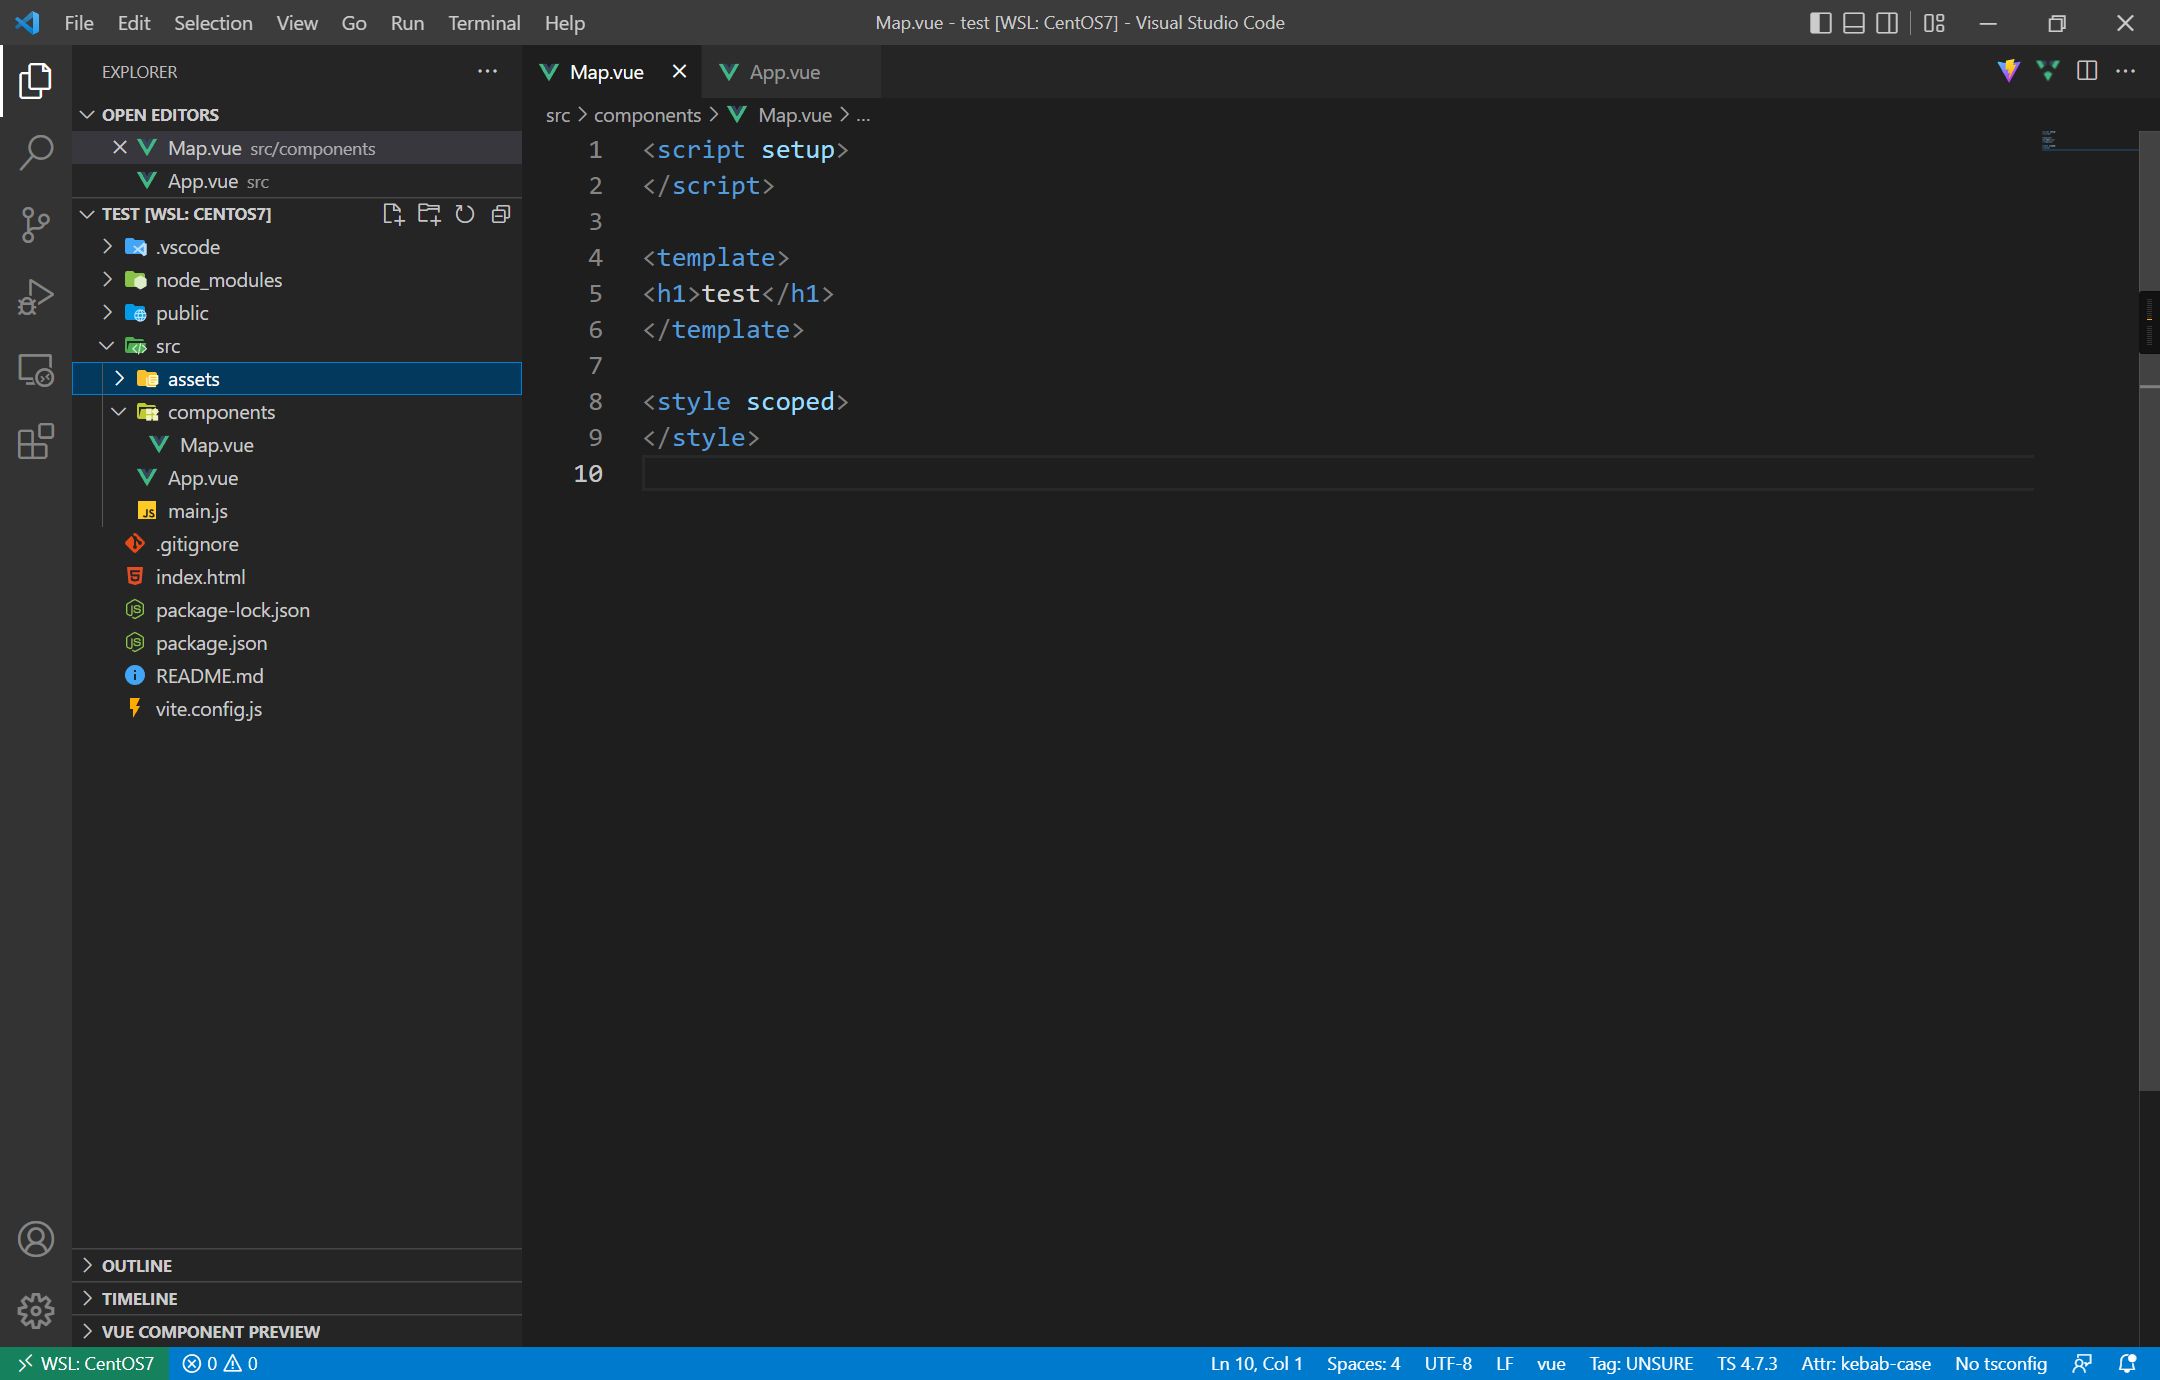Change indentation via Spaces: 4
Viewport: 2160px width, 1380px height.
point(1363,1363)
